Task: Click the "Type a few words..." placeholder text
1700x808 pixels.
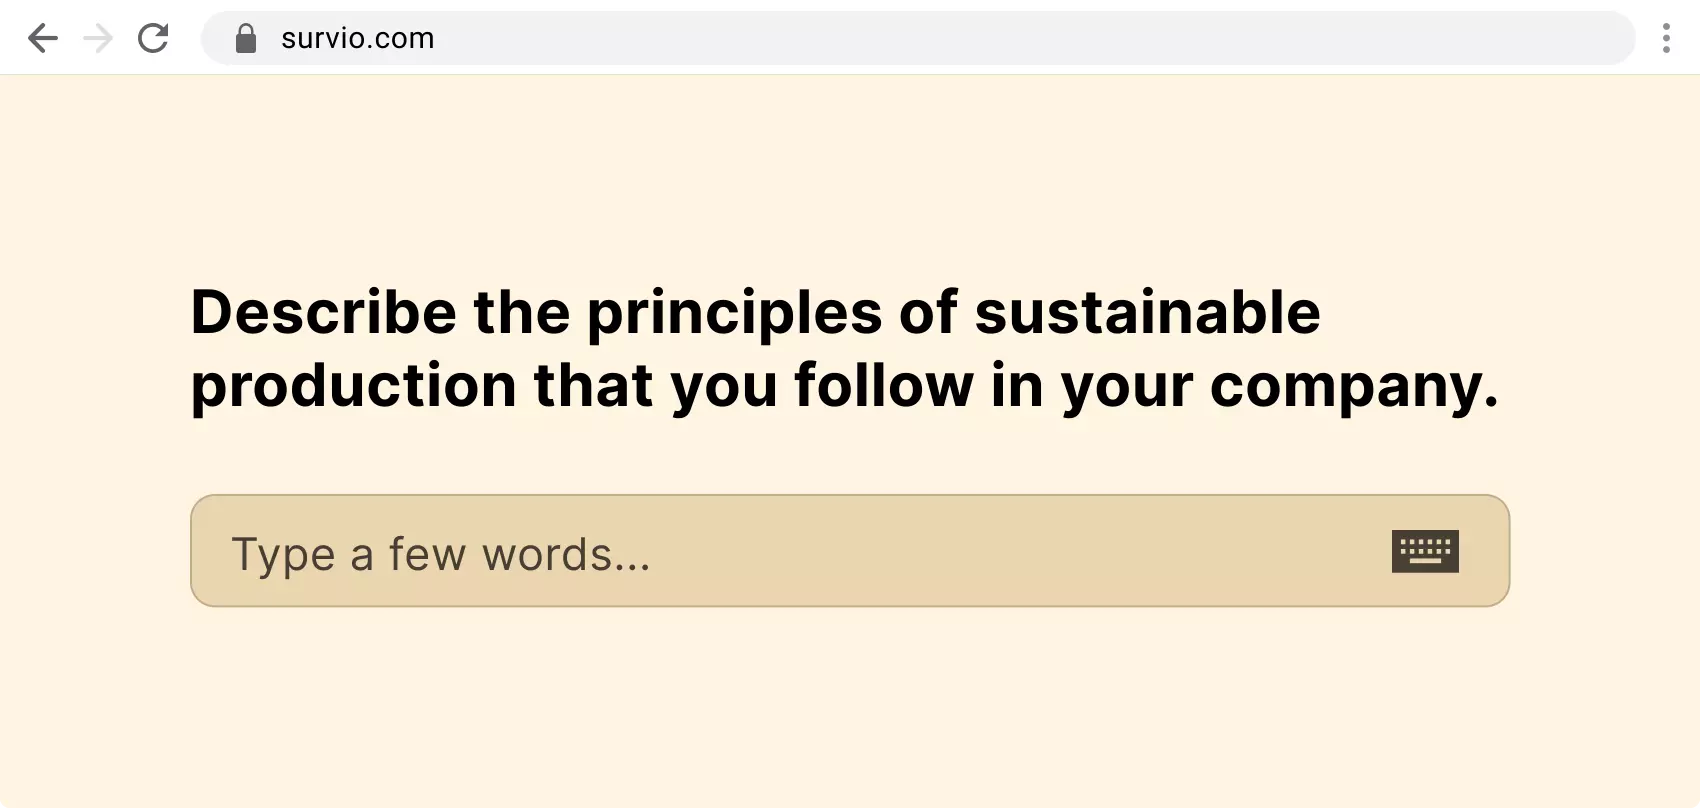Action: [x=441, y=554]
